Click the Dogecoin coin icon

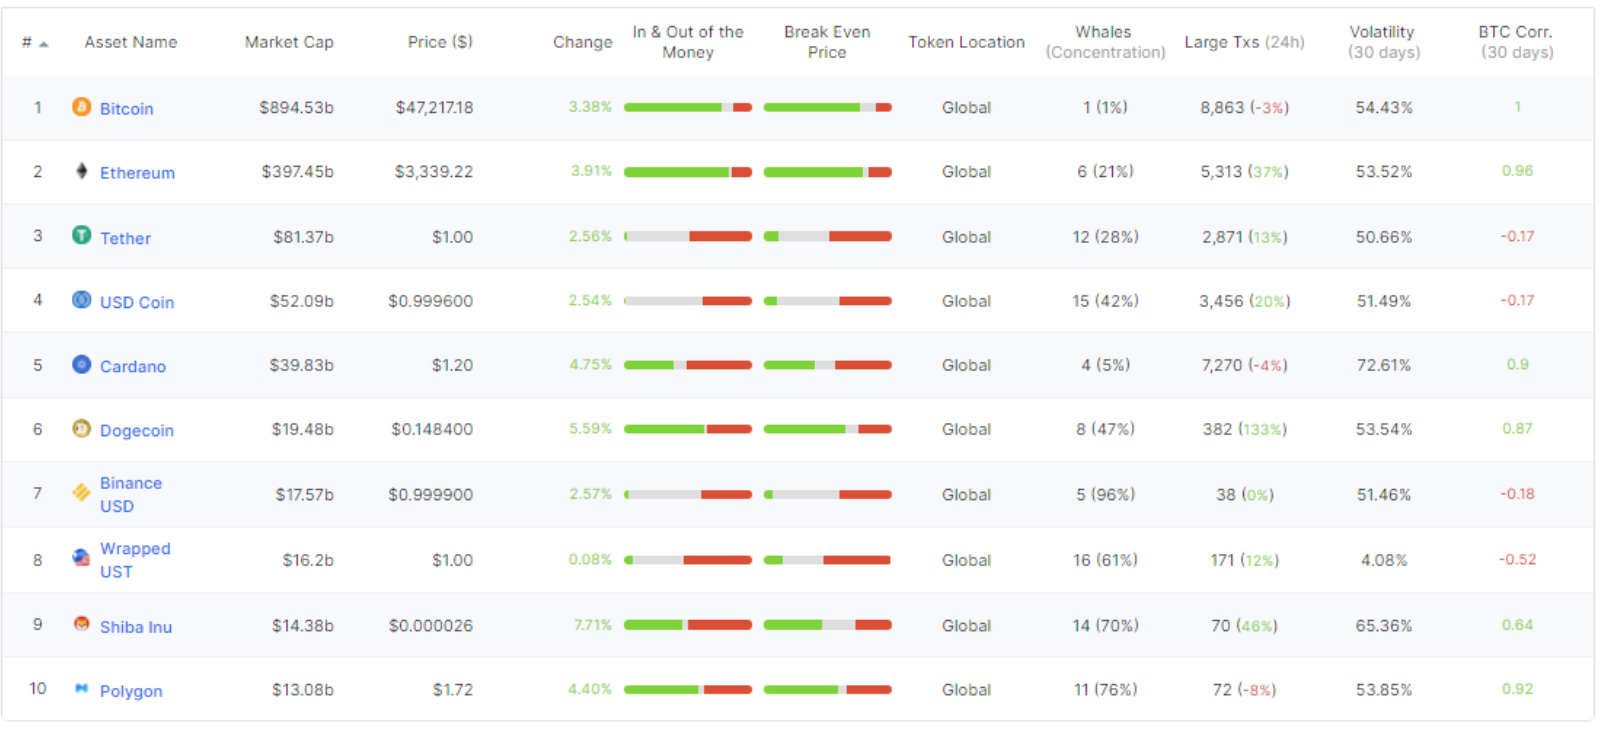tap(82, 428)
